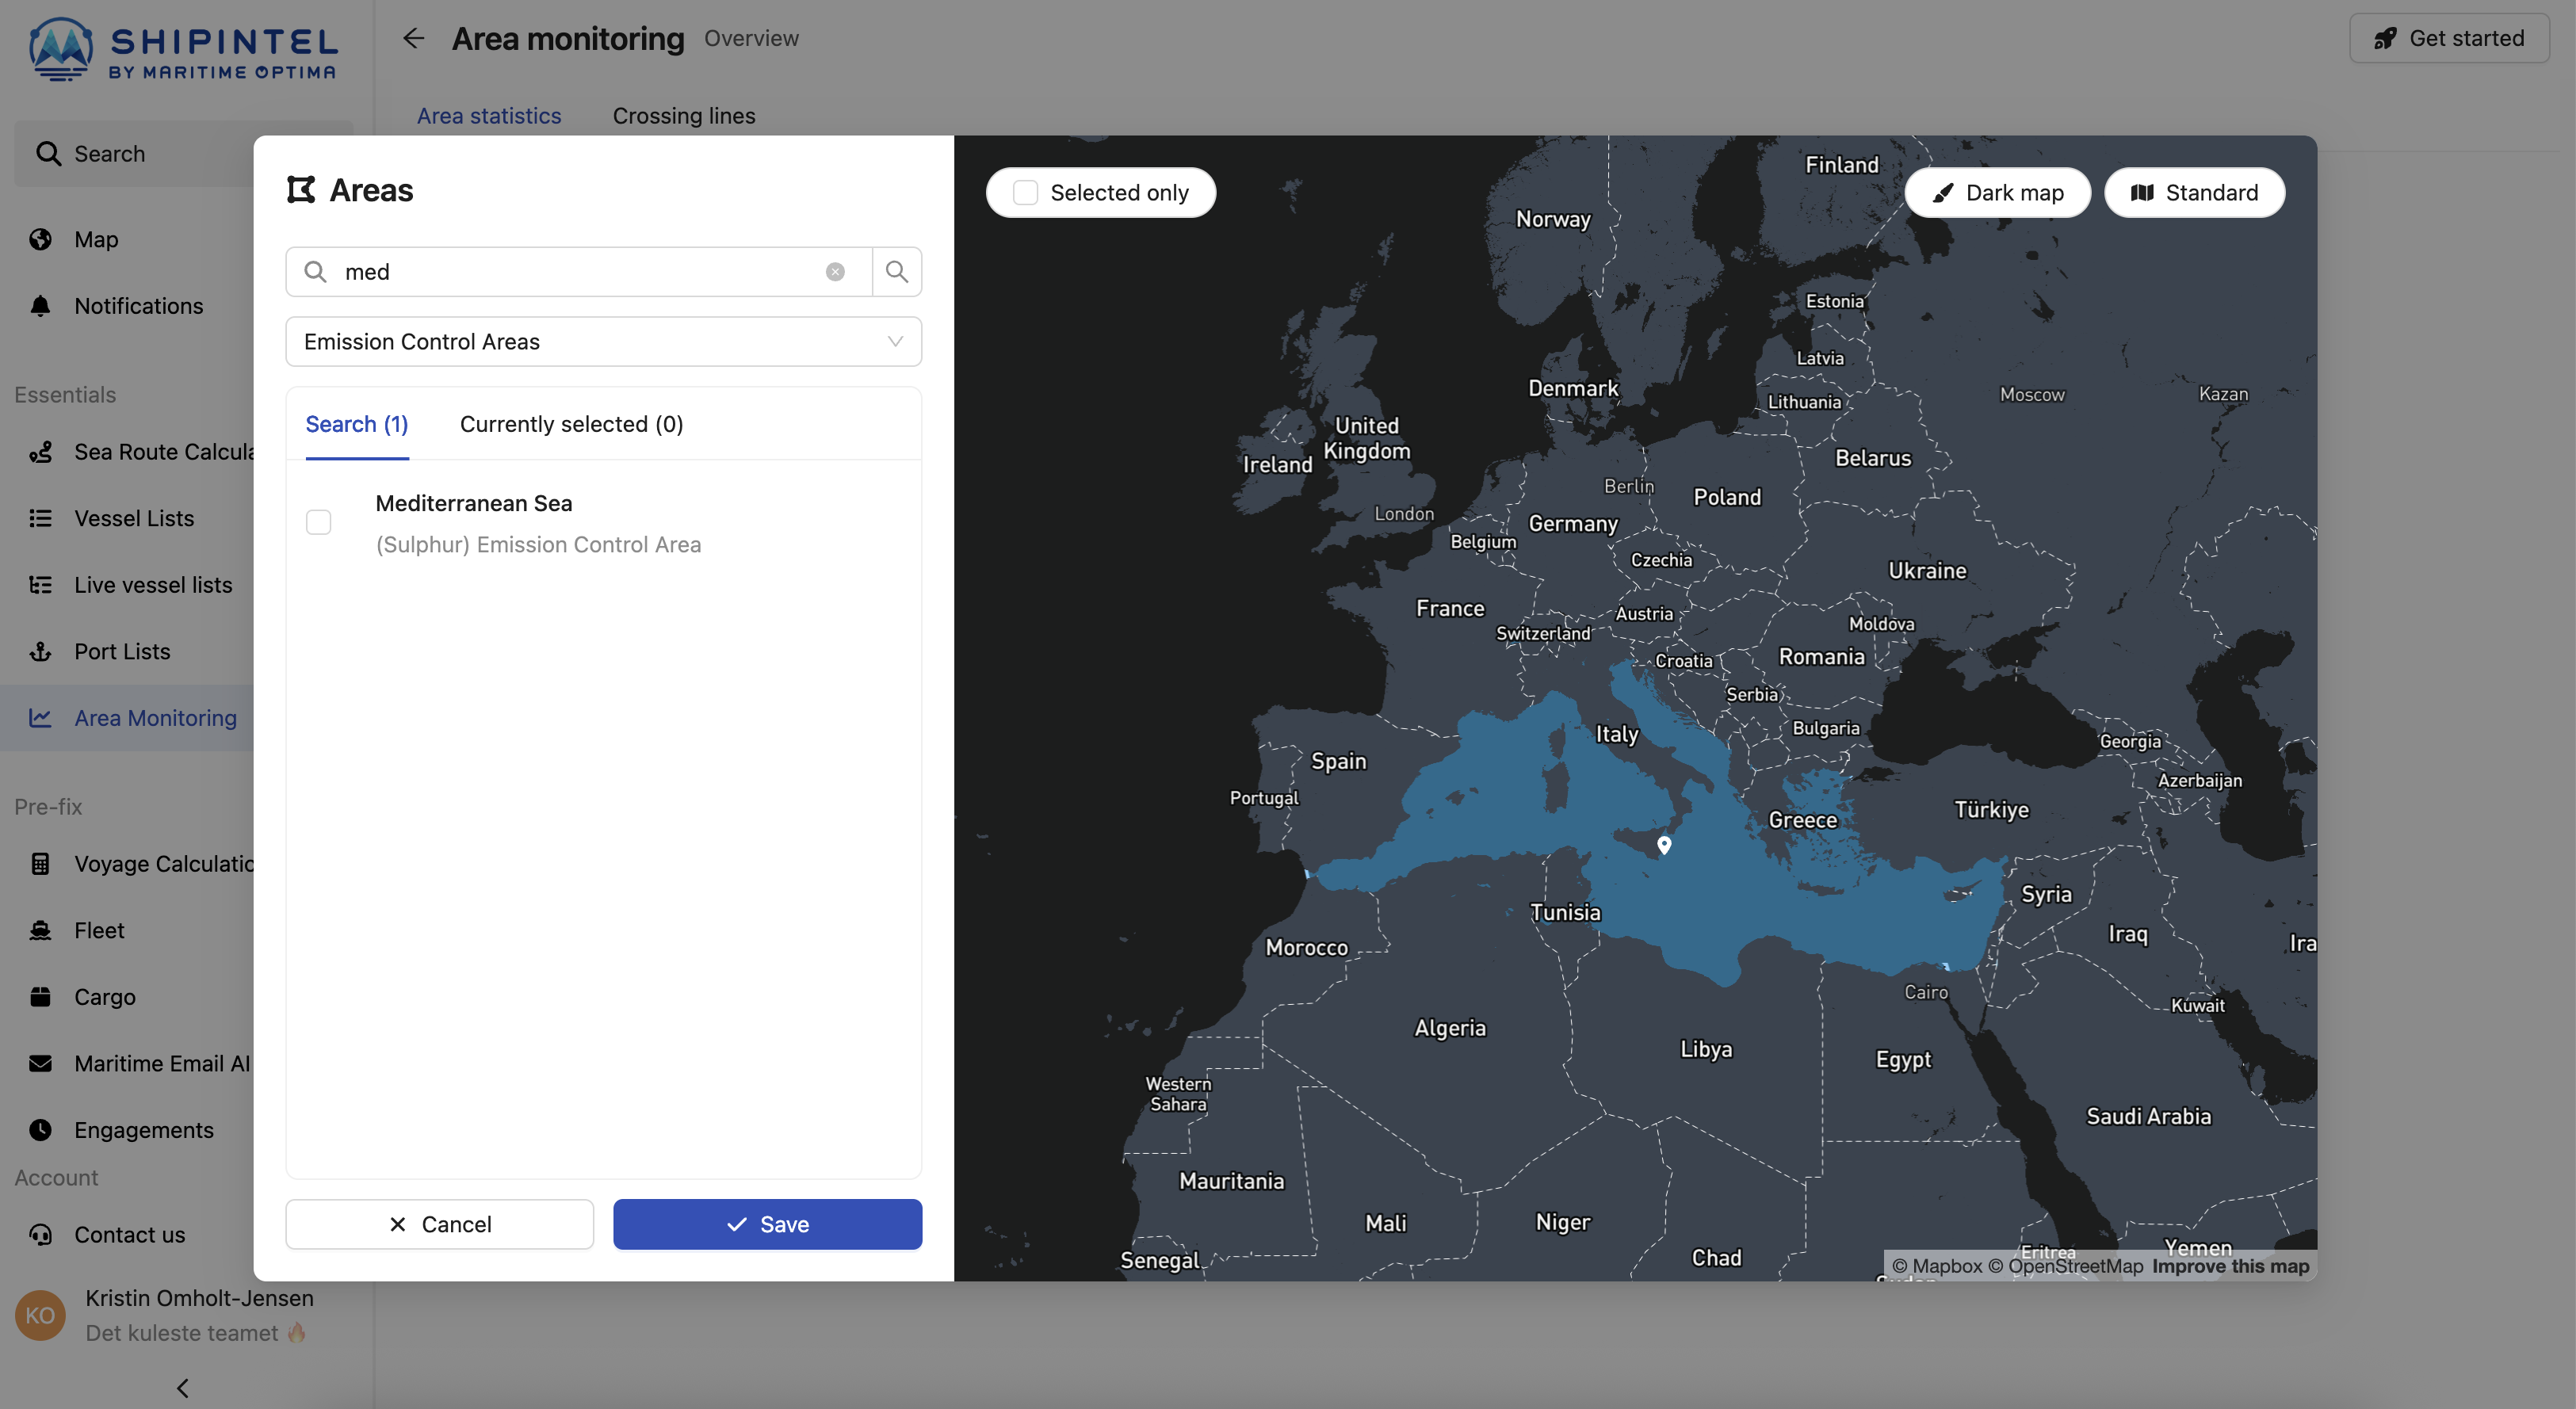2576x1409 pixels.
Task: Click the magnifier search button in Areas
Action: pyautogui.click(x=896, y=272)
